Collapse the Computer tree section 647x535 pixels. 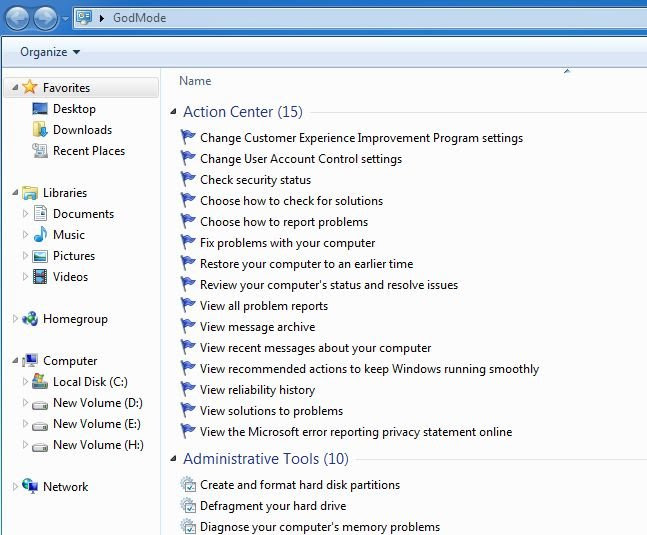point(15,361)
